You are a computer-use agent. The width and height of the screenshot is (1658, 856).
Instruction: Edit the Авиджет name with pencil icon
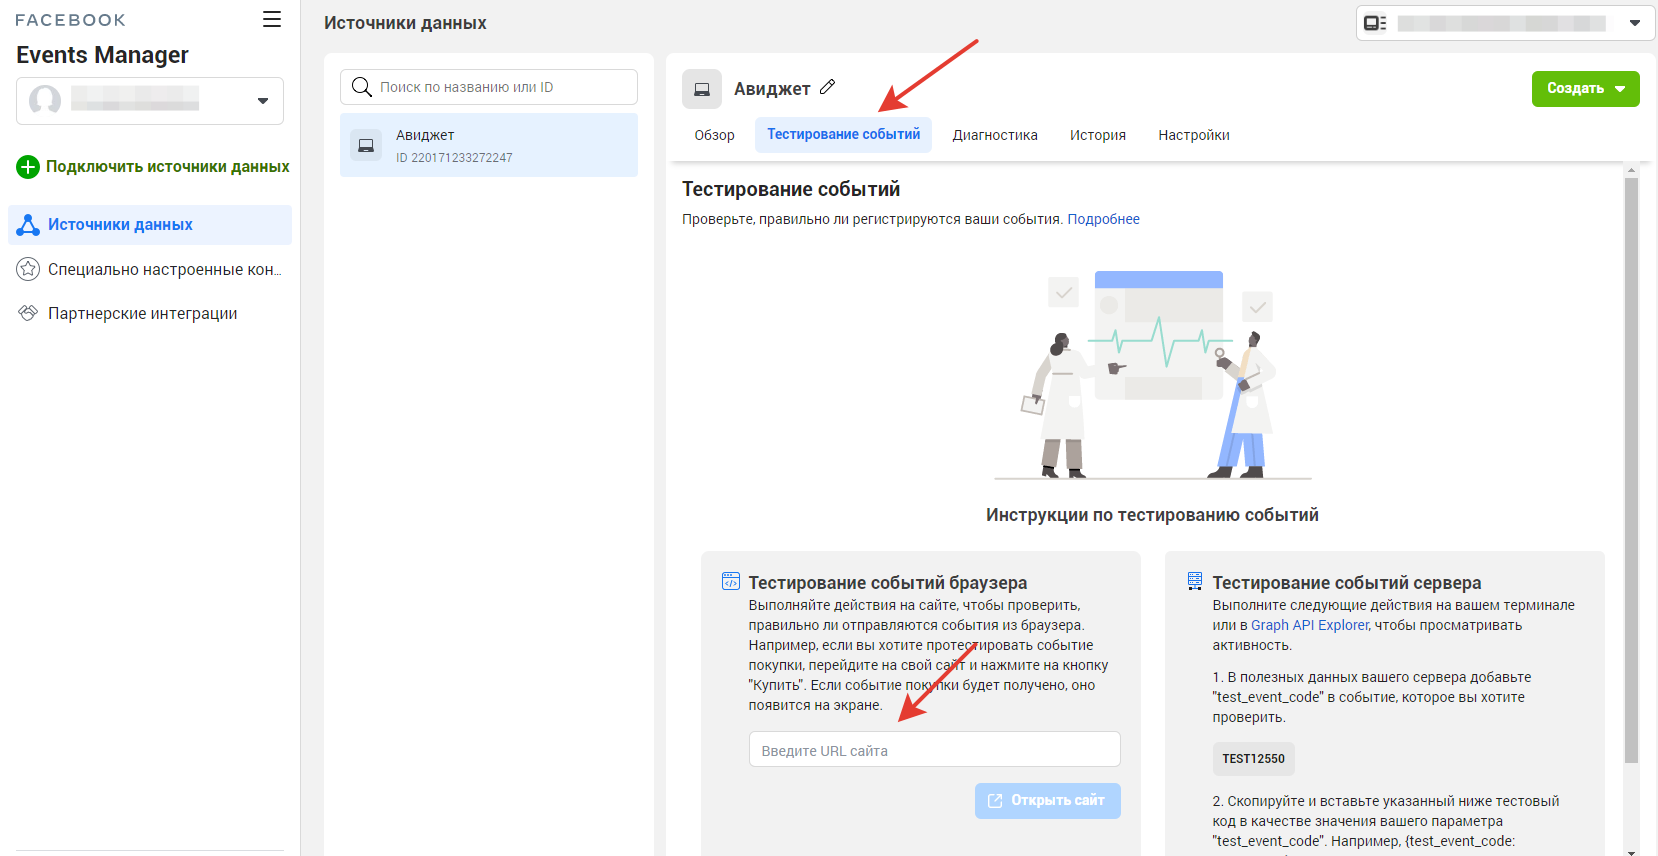tap(827, 87)
